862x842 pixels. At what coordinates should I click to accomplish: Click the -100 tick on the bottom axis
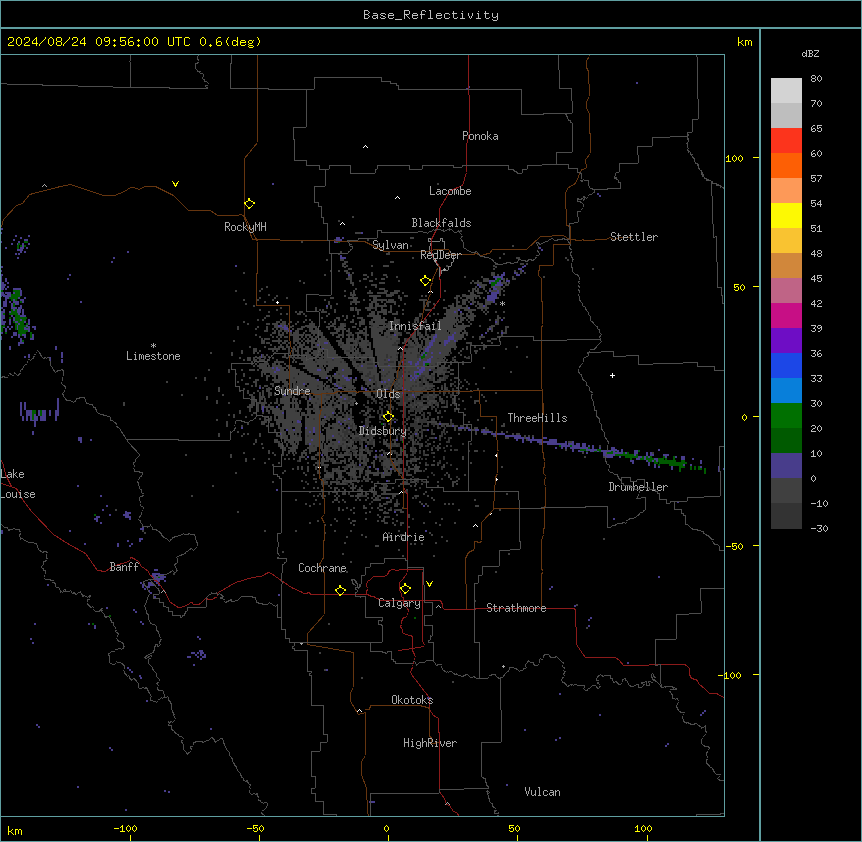pyautogui.click(x=125, y=828)
